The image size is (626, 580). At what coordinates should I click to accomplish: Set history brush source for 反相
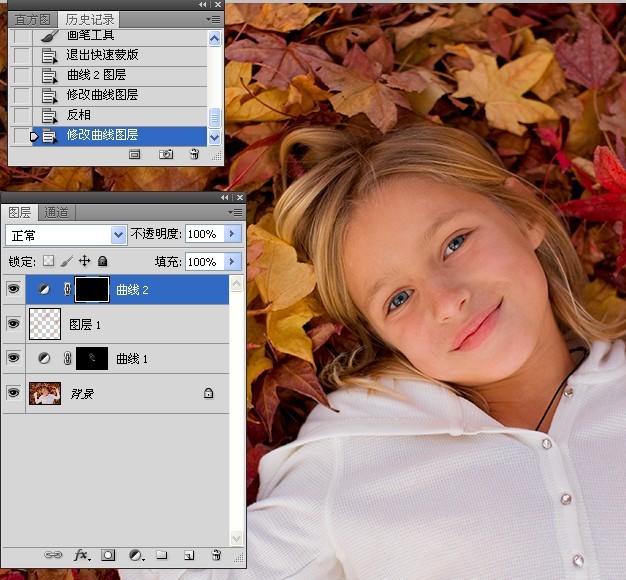(x=22, y=115)
